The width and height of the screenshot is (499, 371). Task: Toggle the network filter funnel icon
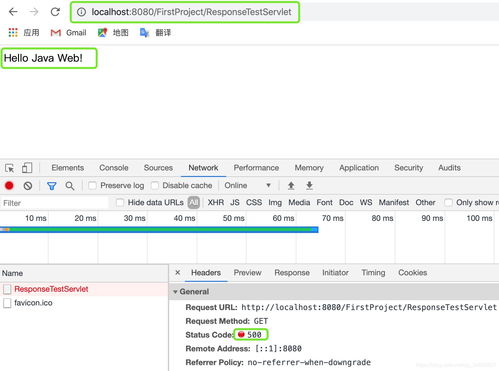click(x=52, y=186)
